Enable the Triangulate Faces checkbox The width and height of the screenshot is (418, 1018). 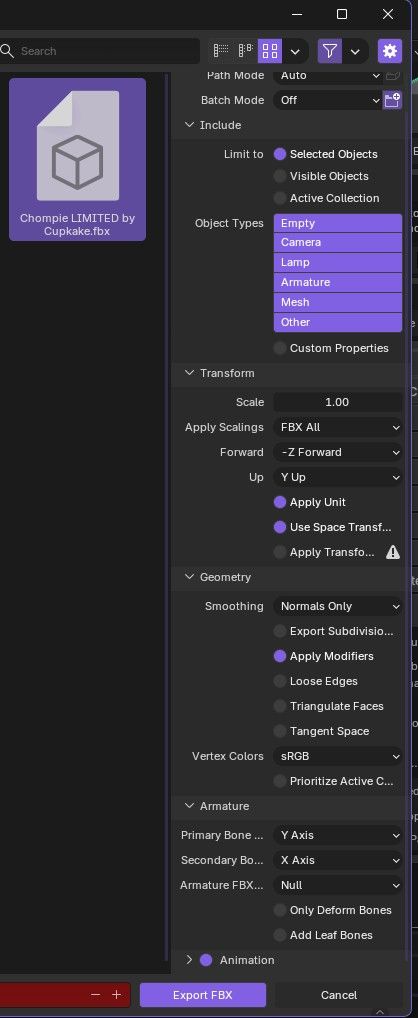pyautogui.click(x=280, y=706)
